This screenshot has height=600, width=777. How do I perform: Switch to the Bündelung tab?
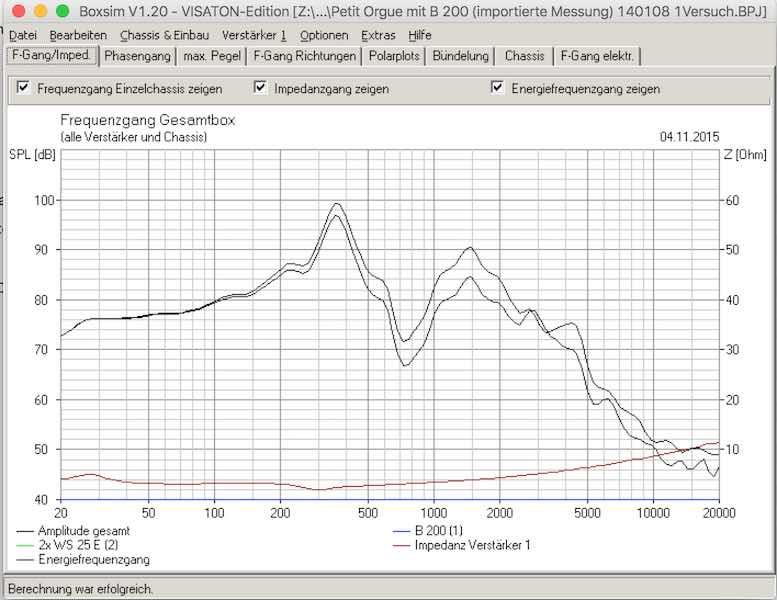[x=461, y=56]
